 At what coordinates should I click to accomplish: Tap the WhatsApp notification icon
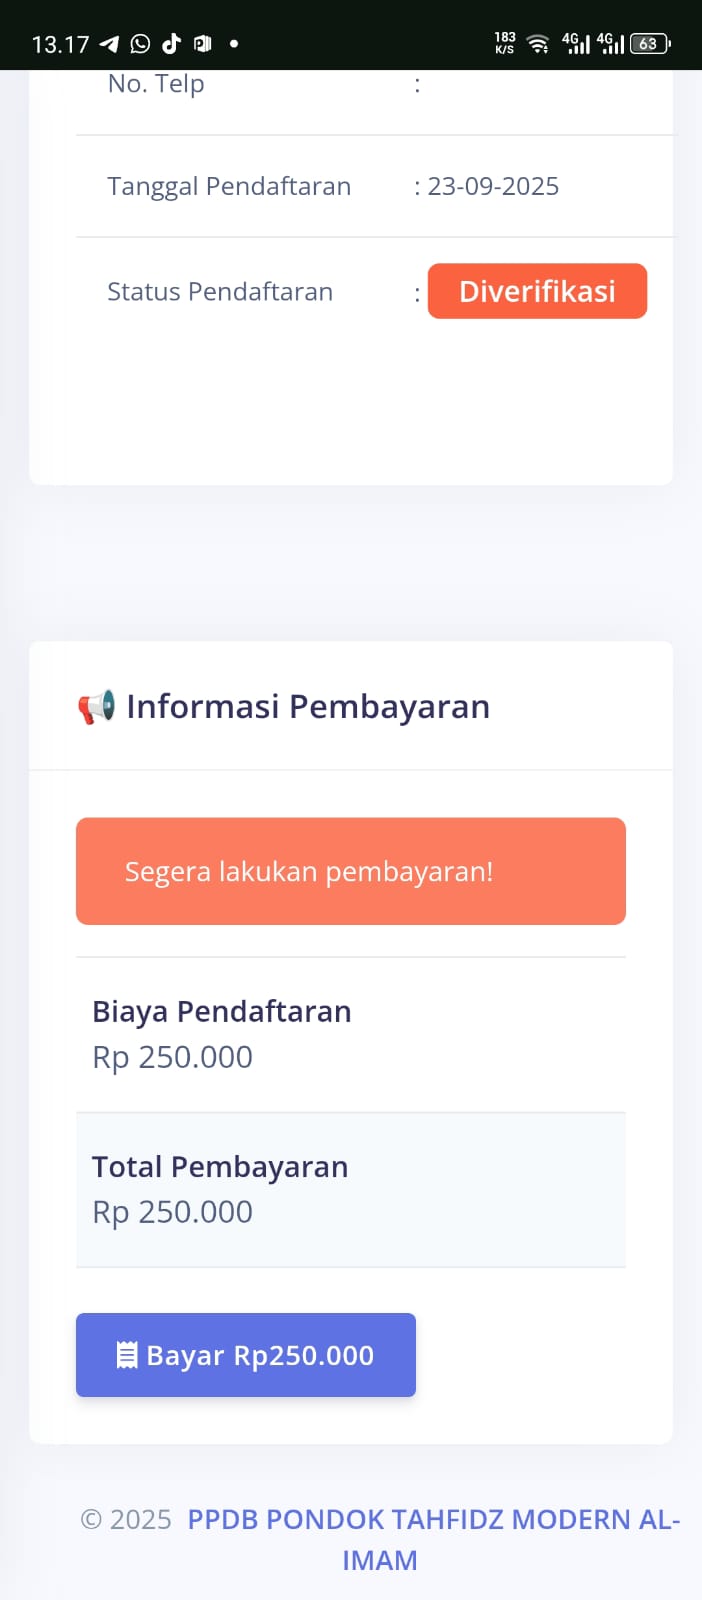click(x=140, y=43)
